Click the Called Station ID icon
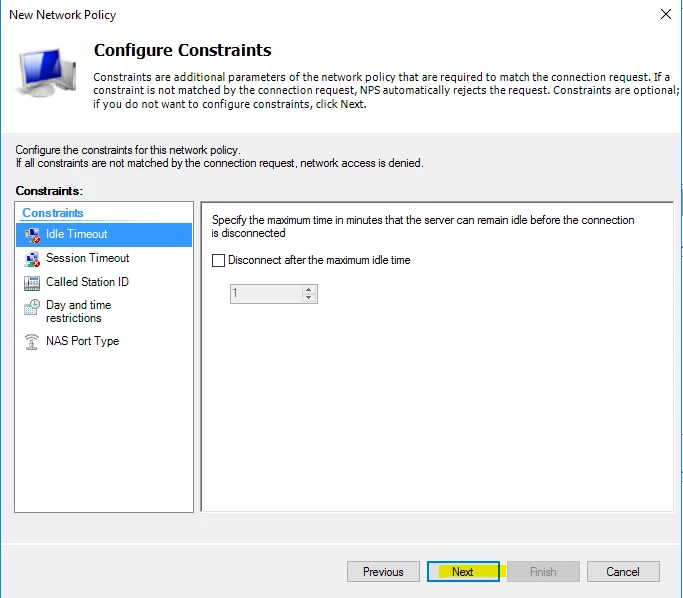Viewport: 683px width, 598px height. pyautogui.click(x=32, y=283)
